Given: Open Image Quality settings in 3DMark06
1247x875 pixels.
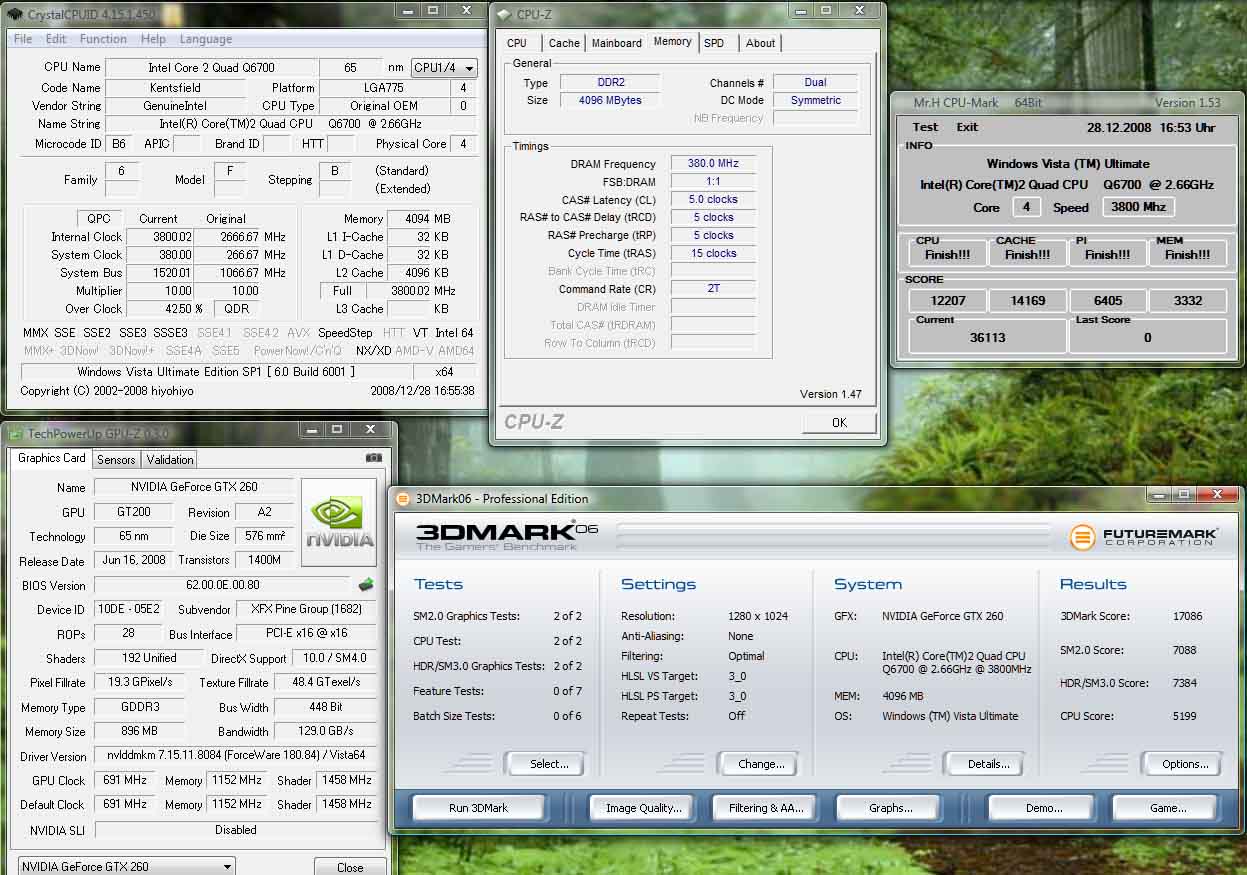Looking at the screenshot, I should tap(644, 808).
